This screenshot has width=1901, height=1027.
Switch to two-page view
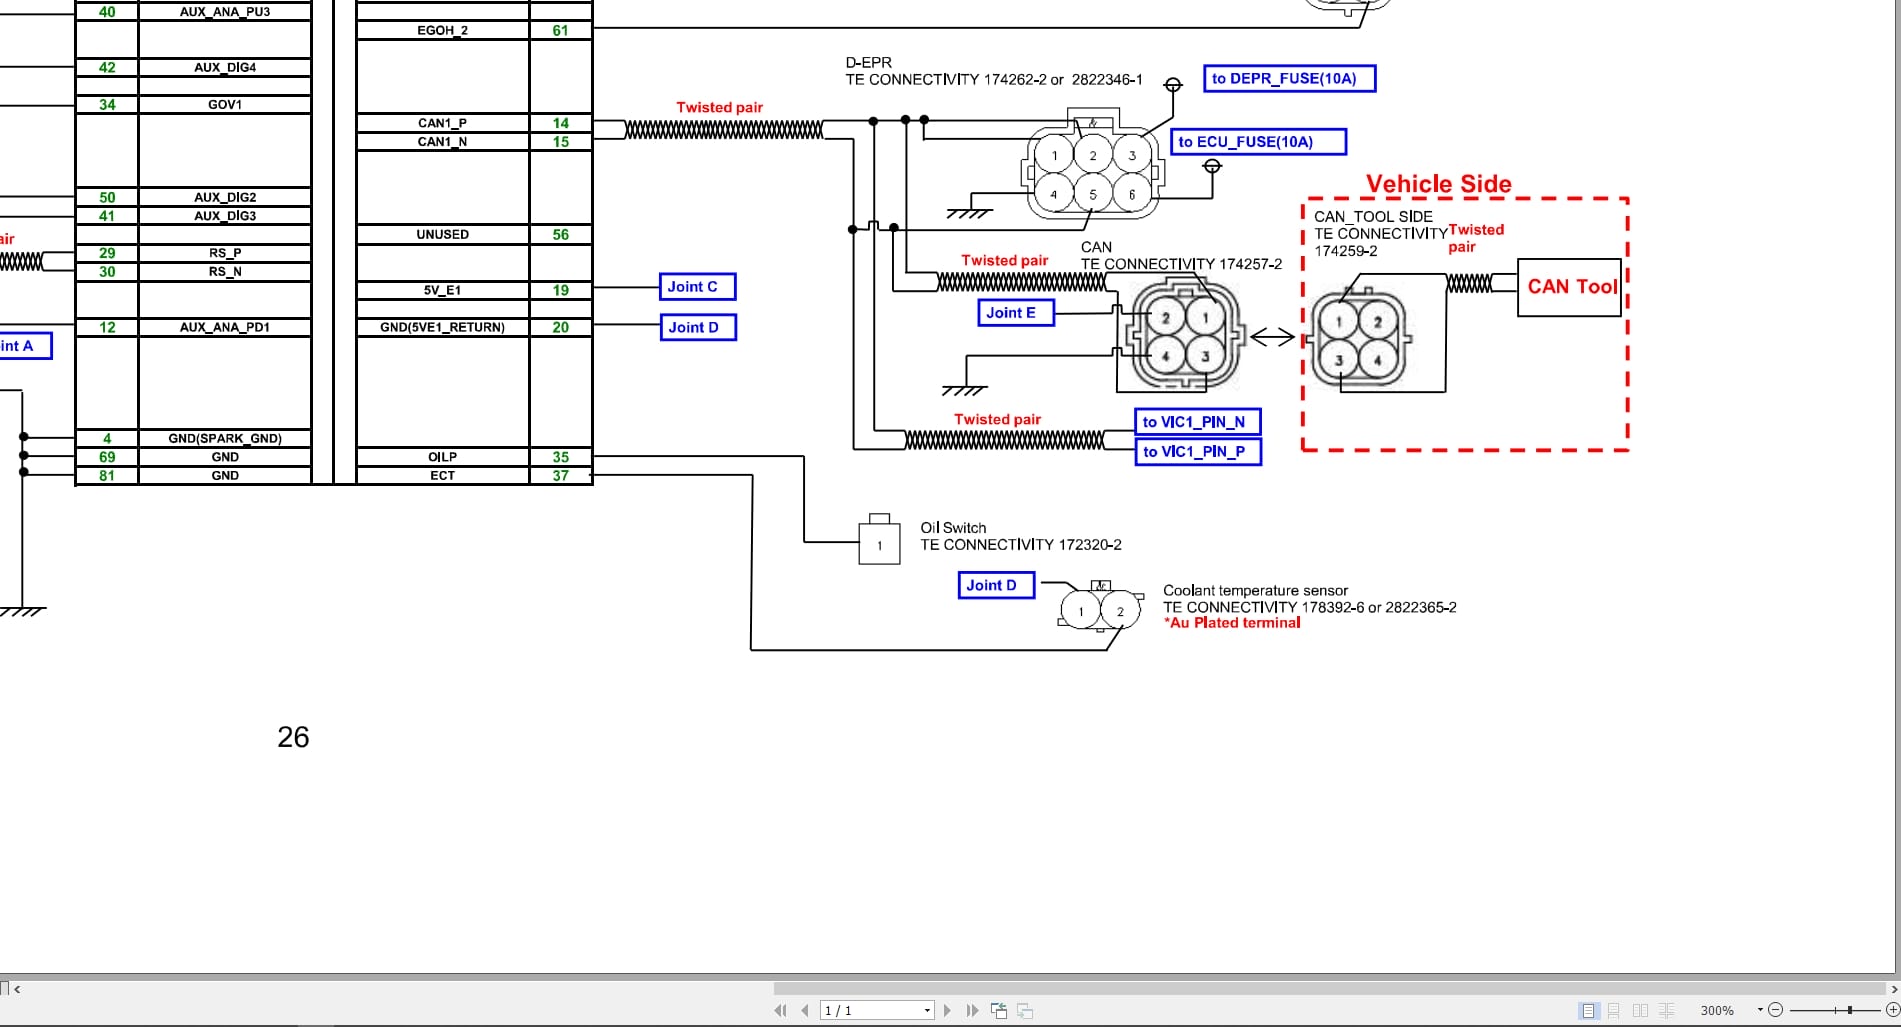tap(1640, 1011)
